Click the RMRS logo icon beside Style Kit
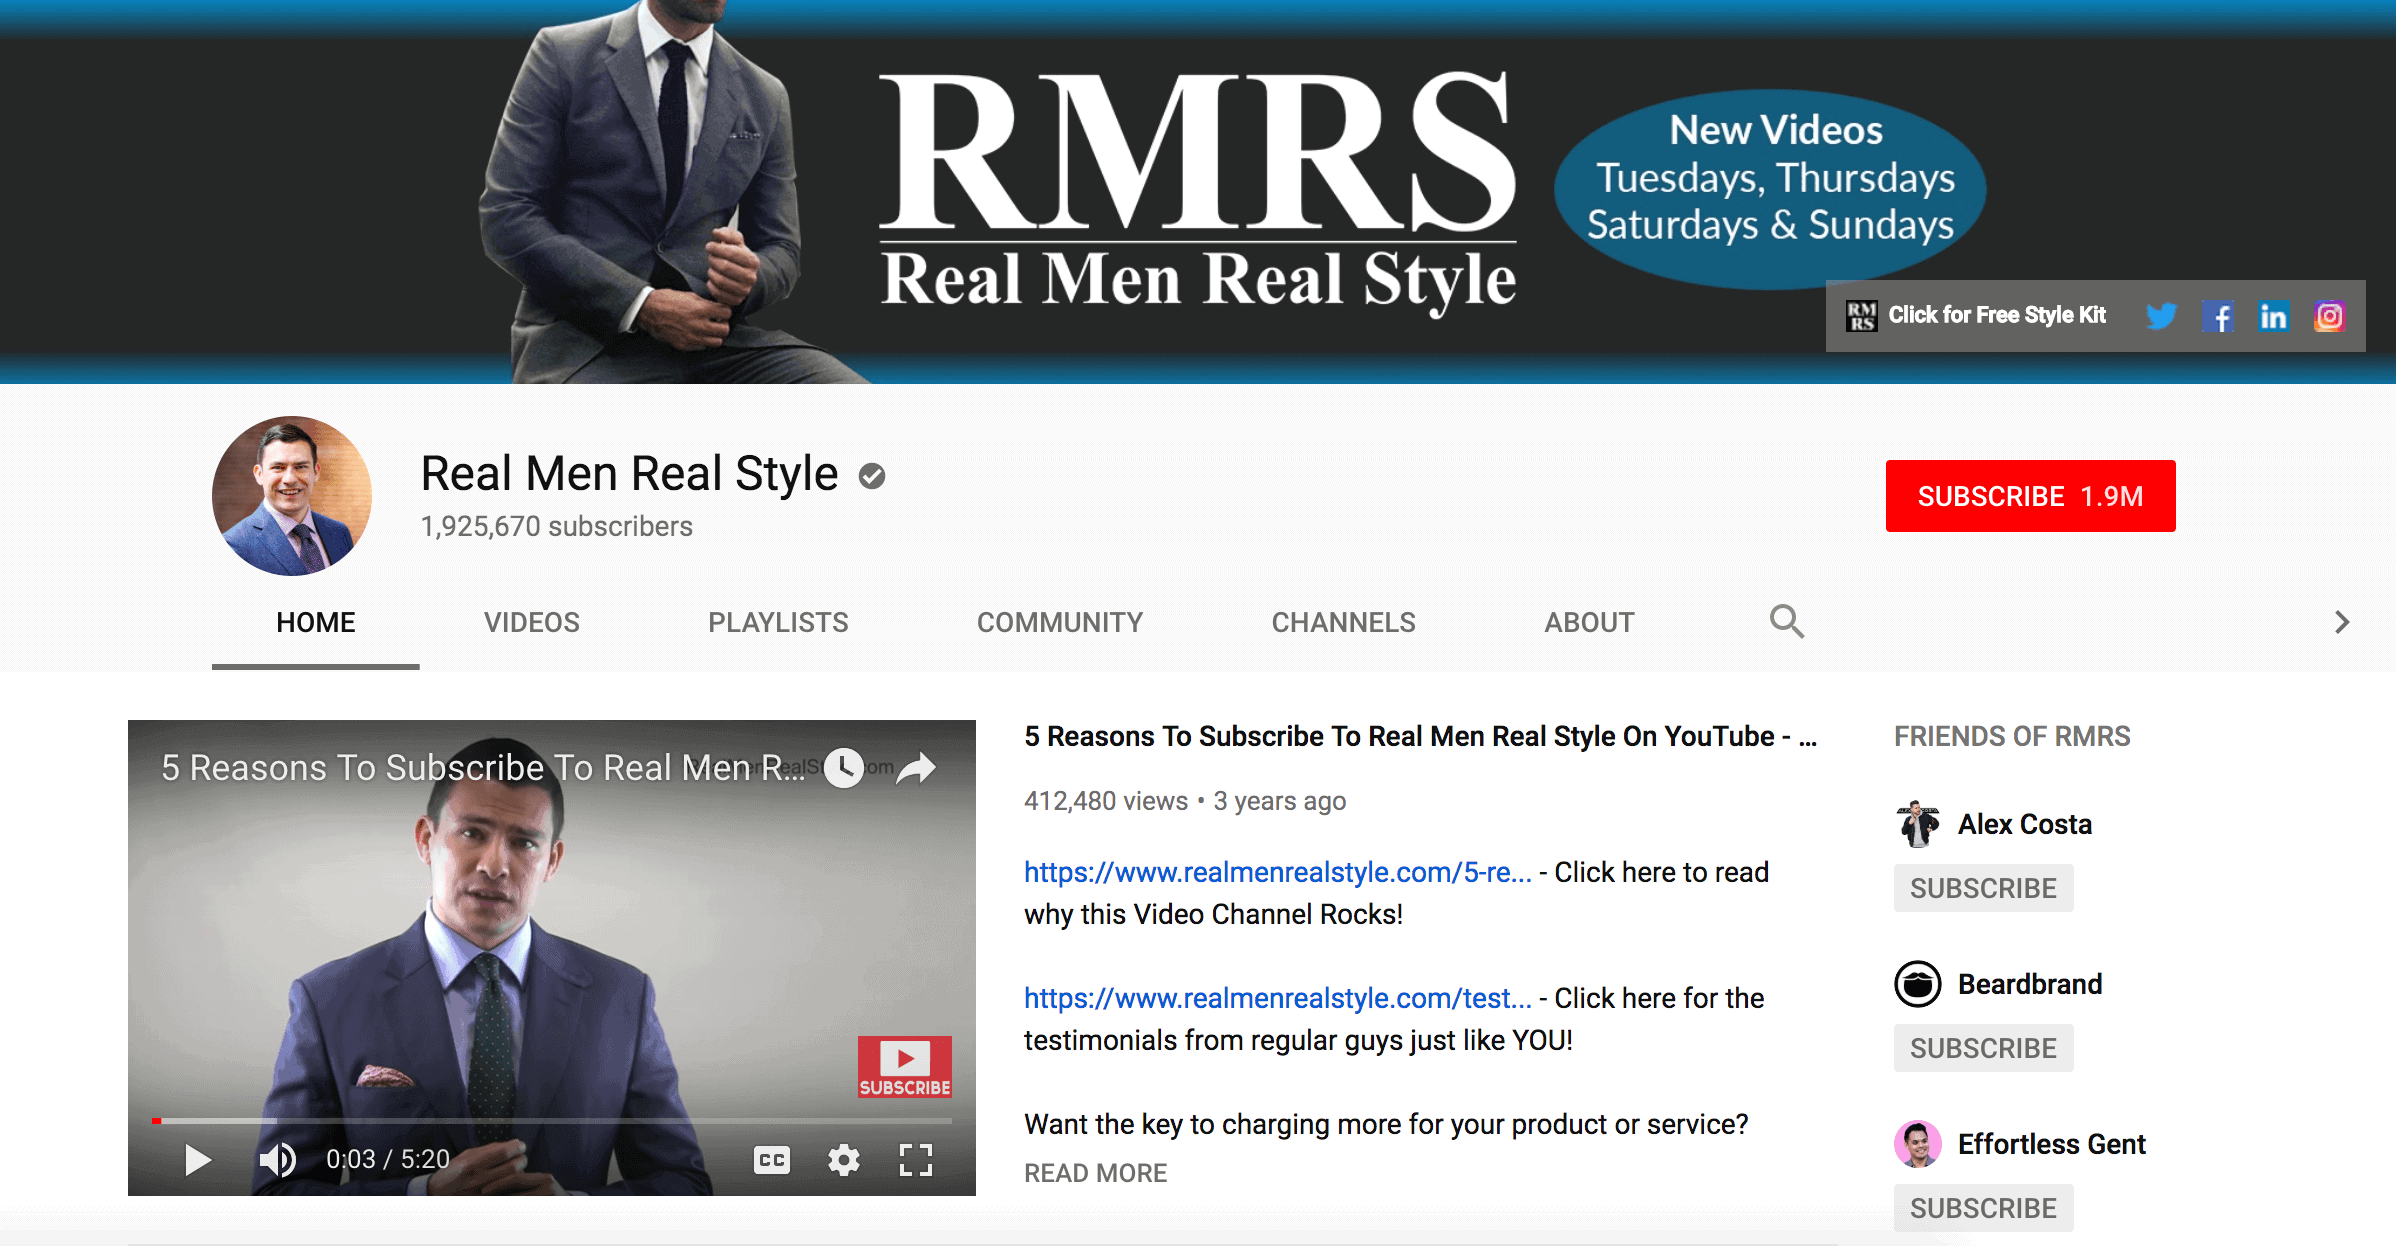 coord(1861,316)
